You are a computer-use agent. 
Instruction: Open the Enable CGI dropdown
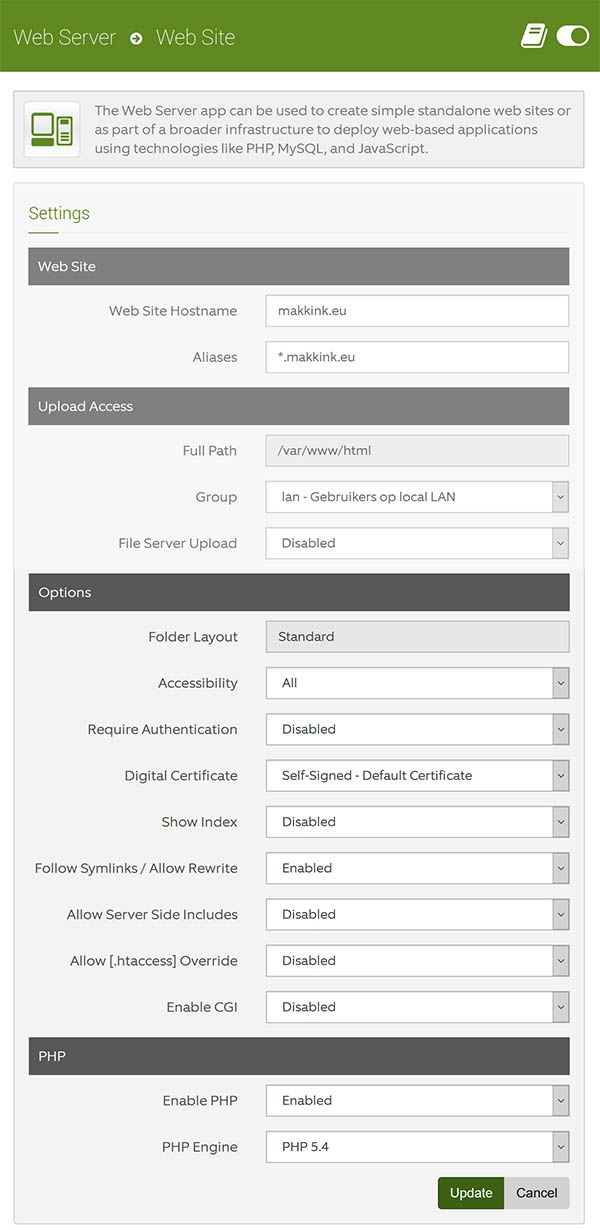point(417,1007)
